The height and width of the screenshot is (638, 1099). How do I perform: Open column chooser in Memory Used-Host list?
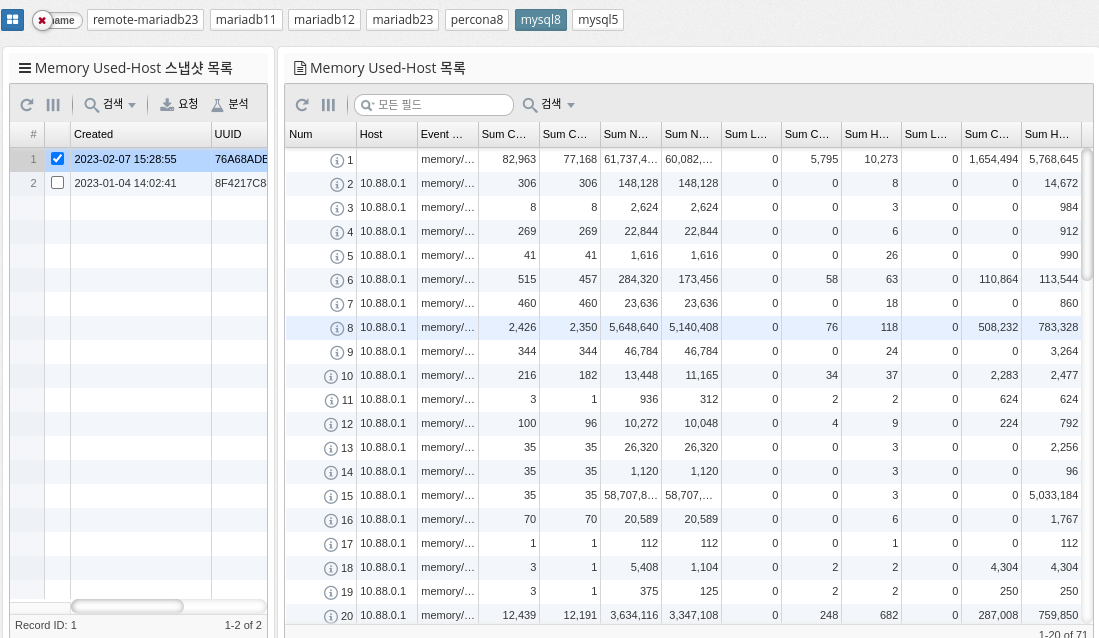[x=328, y=104]
